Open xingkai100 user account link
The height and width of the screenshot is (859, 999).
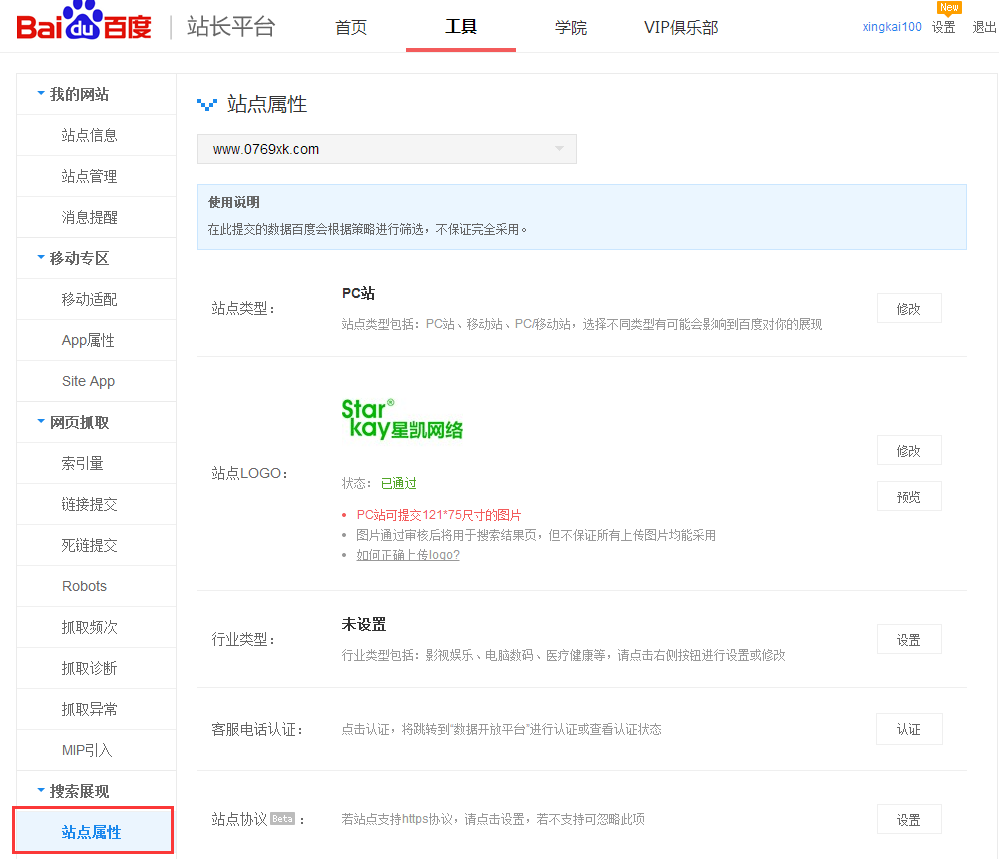892,27
